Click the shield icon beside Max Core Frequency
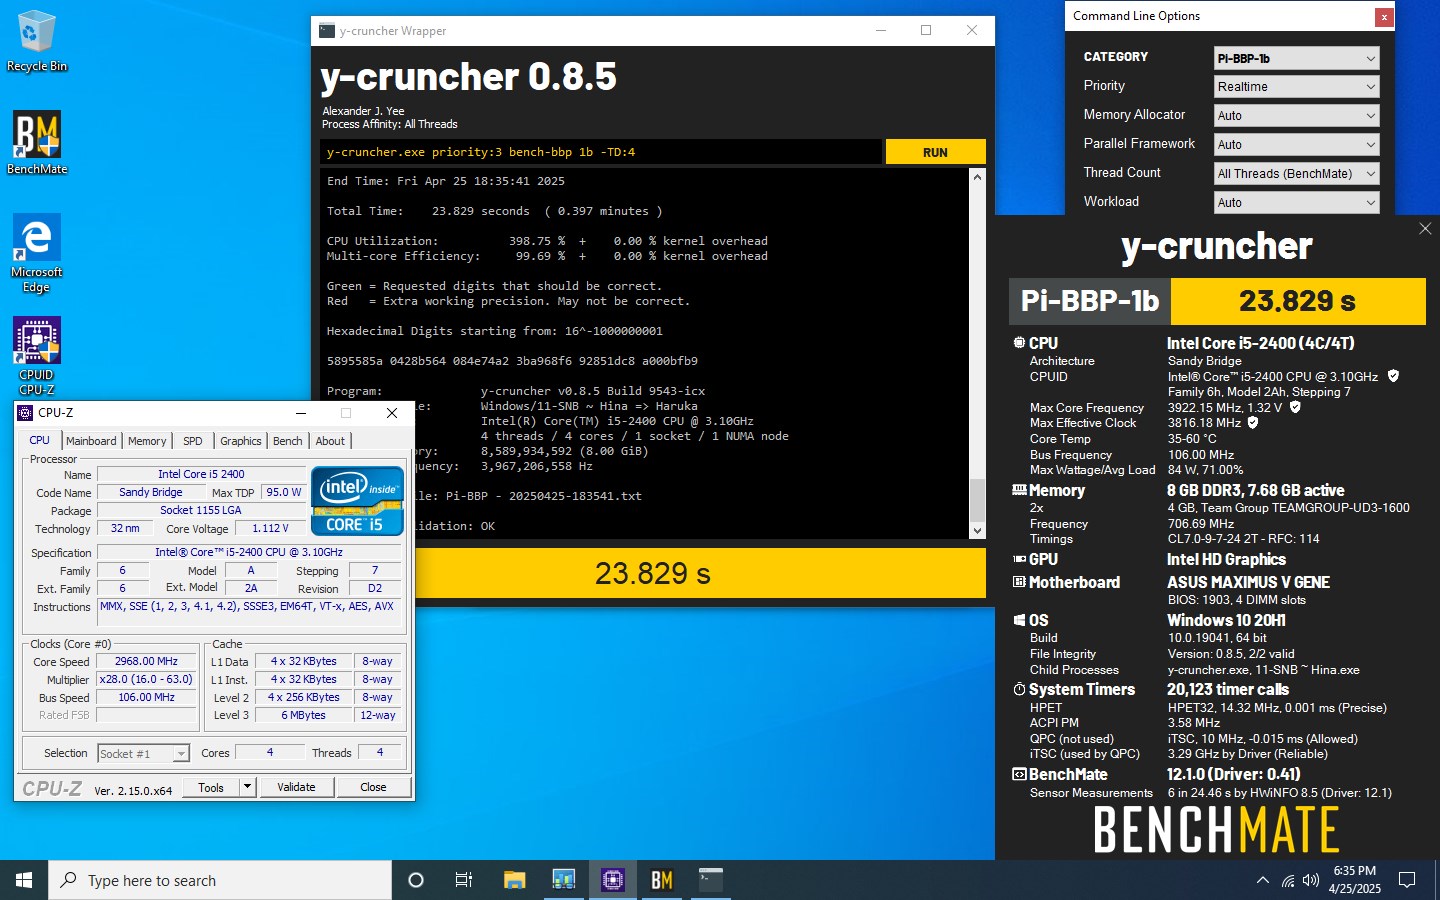The image size is (1440, 900). [1295, 407]
